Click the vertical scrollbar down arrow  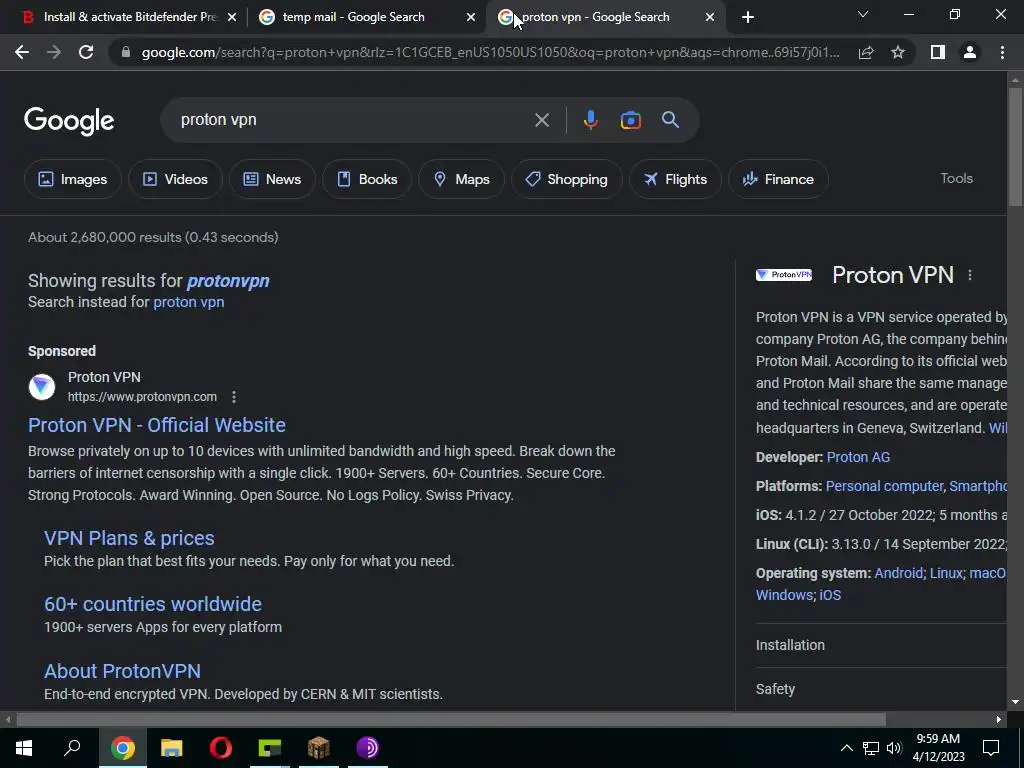pos(1015,702)
